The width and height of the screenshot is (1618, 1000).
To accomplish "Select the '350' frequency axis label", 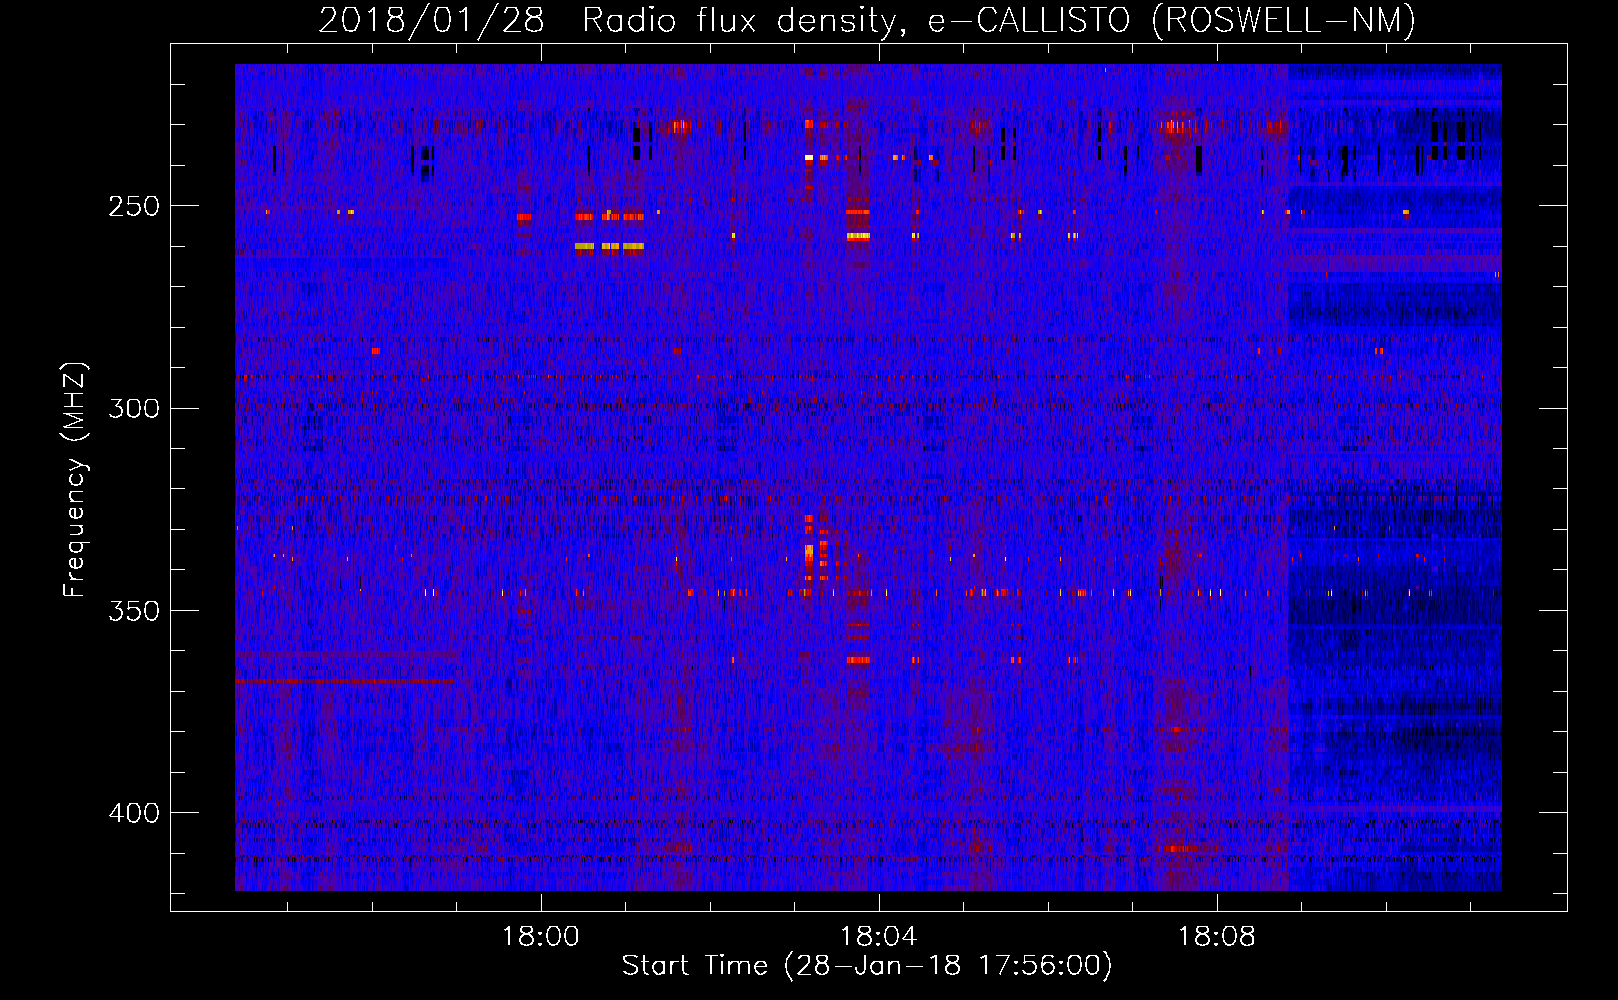I will pyautogui.click(x=133, y=611).
